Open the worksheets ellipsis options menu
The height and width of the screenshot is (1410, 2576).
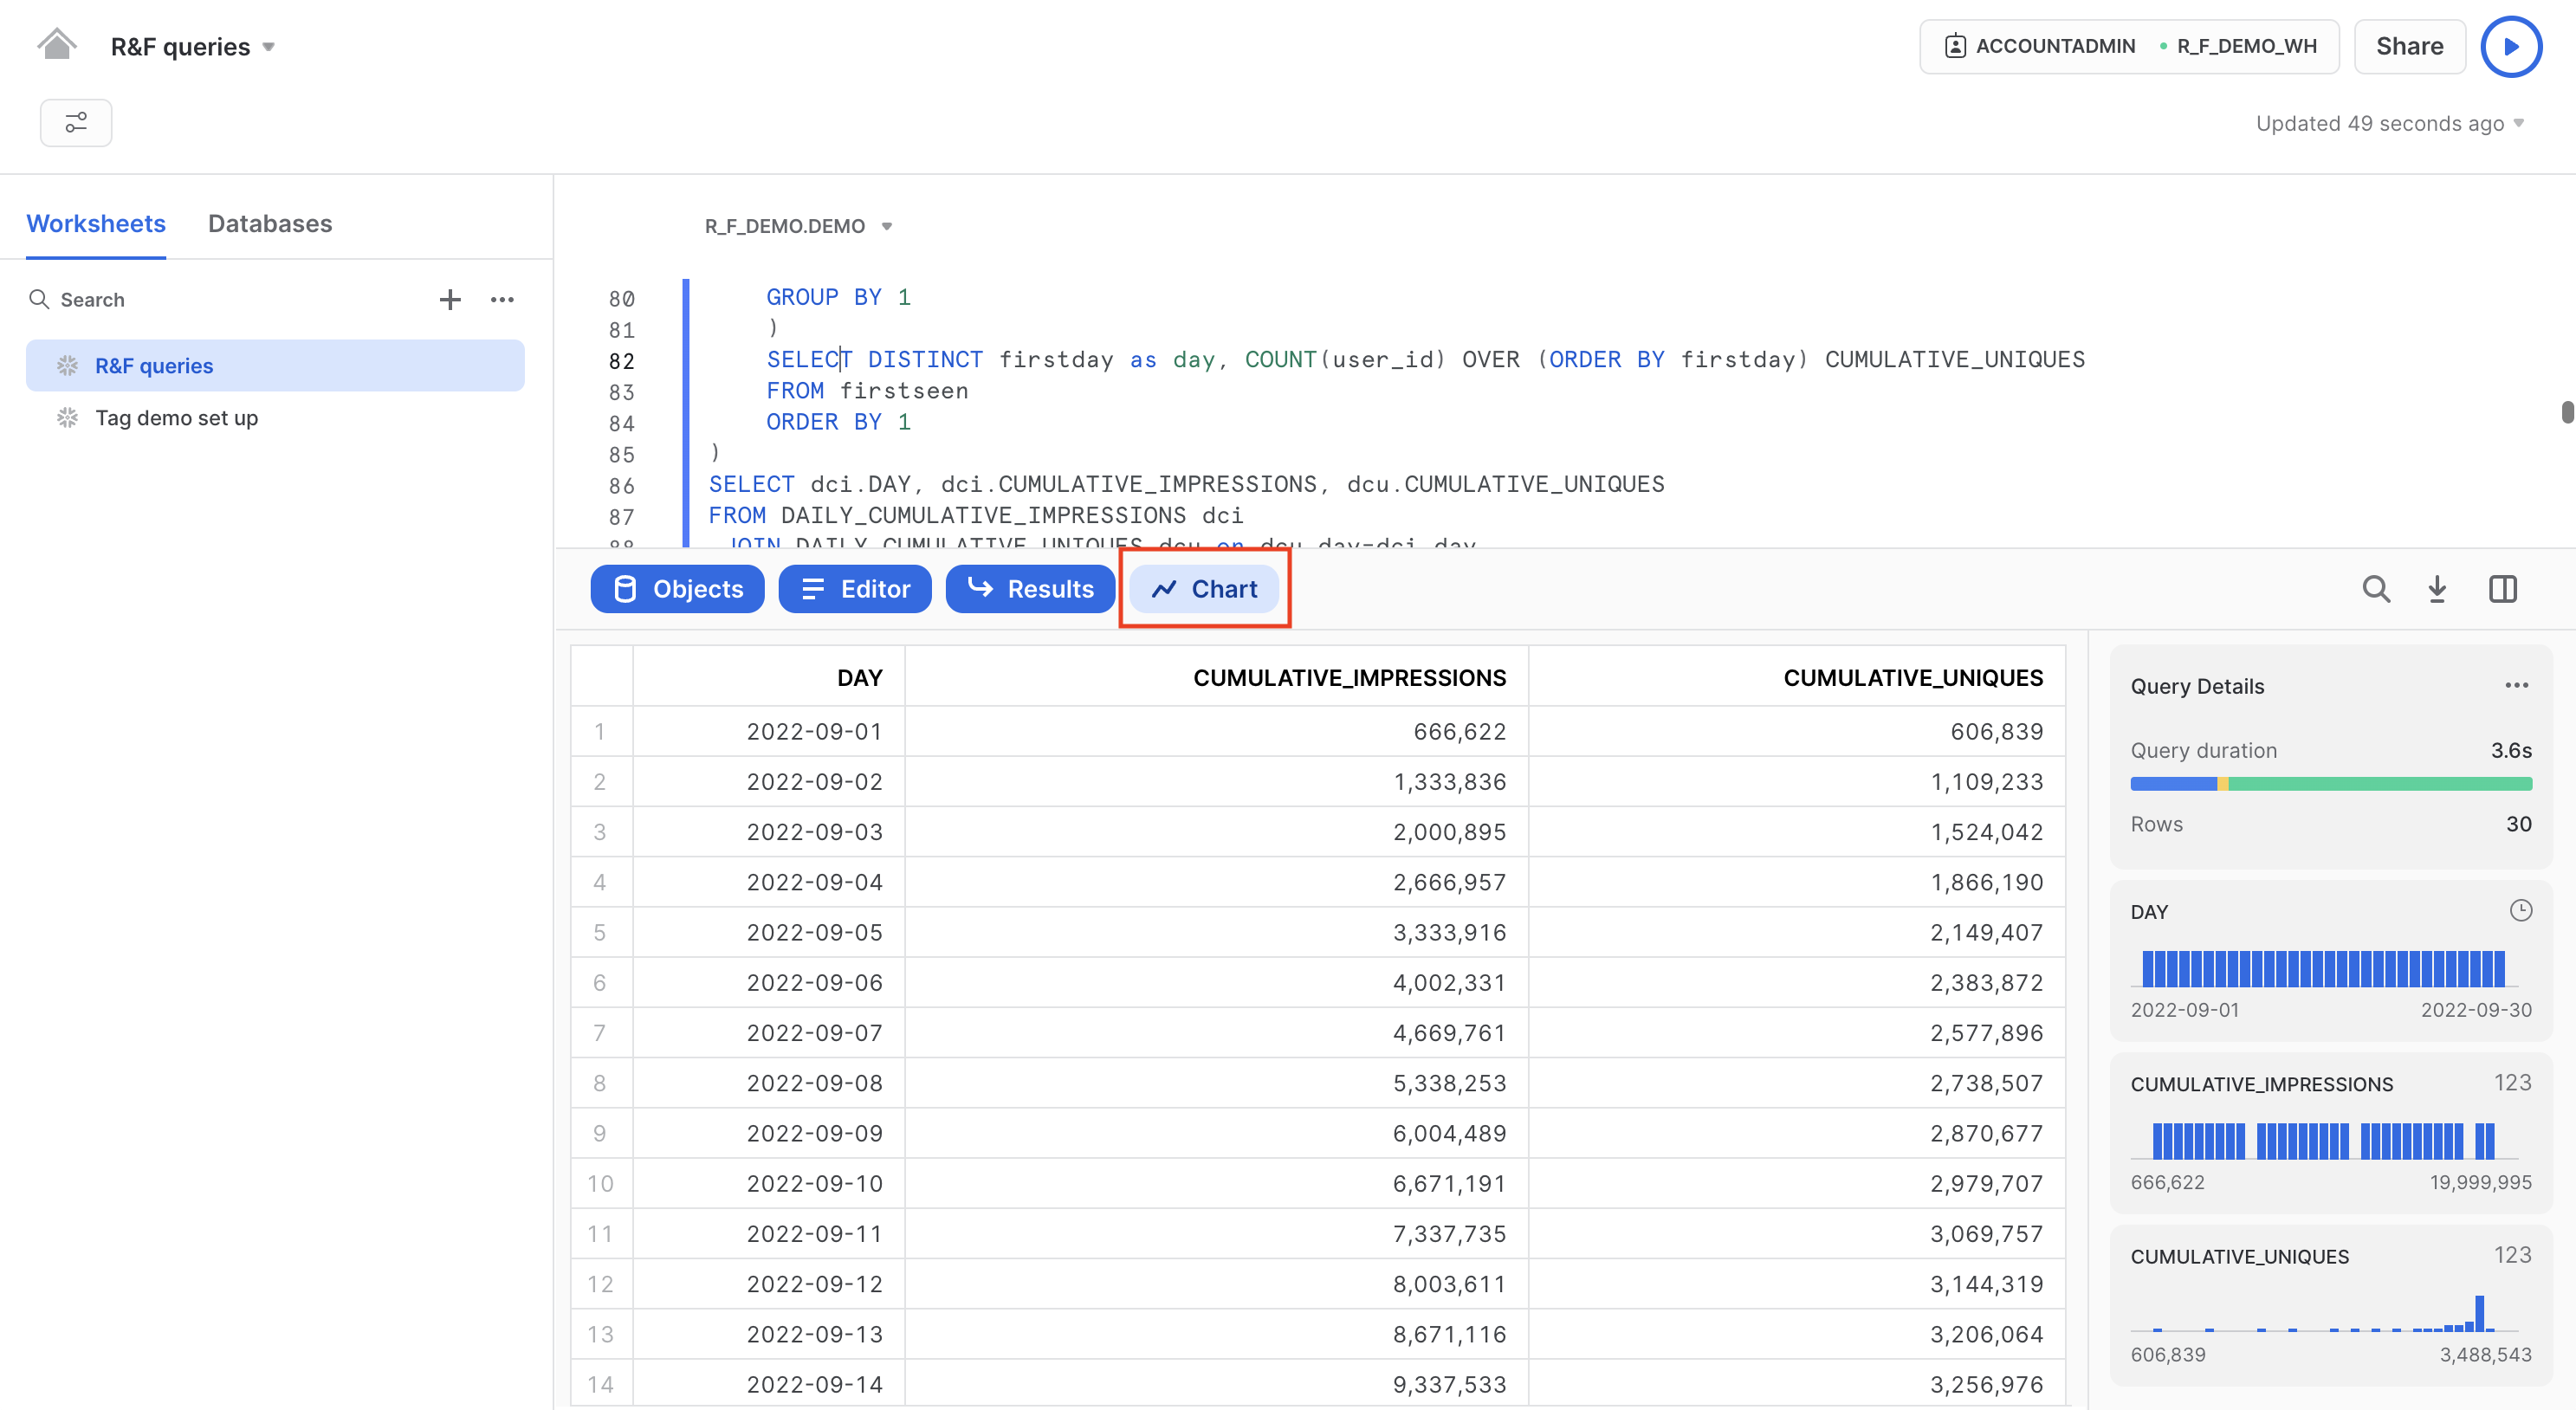[x=502, y=299]
